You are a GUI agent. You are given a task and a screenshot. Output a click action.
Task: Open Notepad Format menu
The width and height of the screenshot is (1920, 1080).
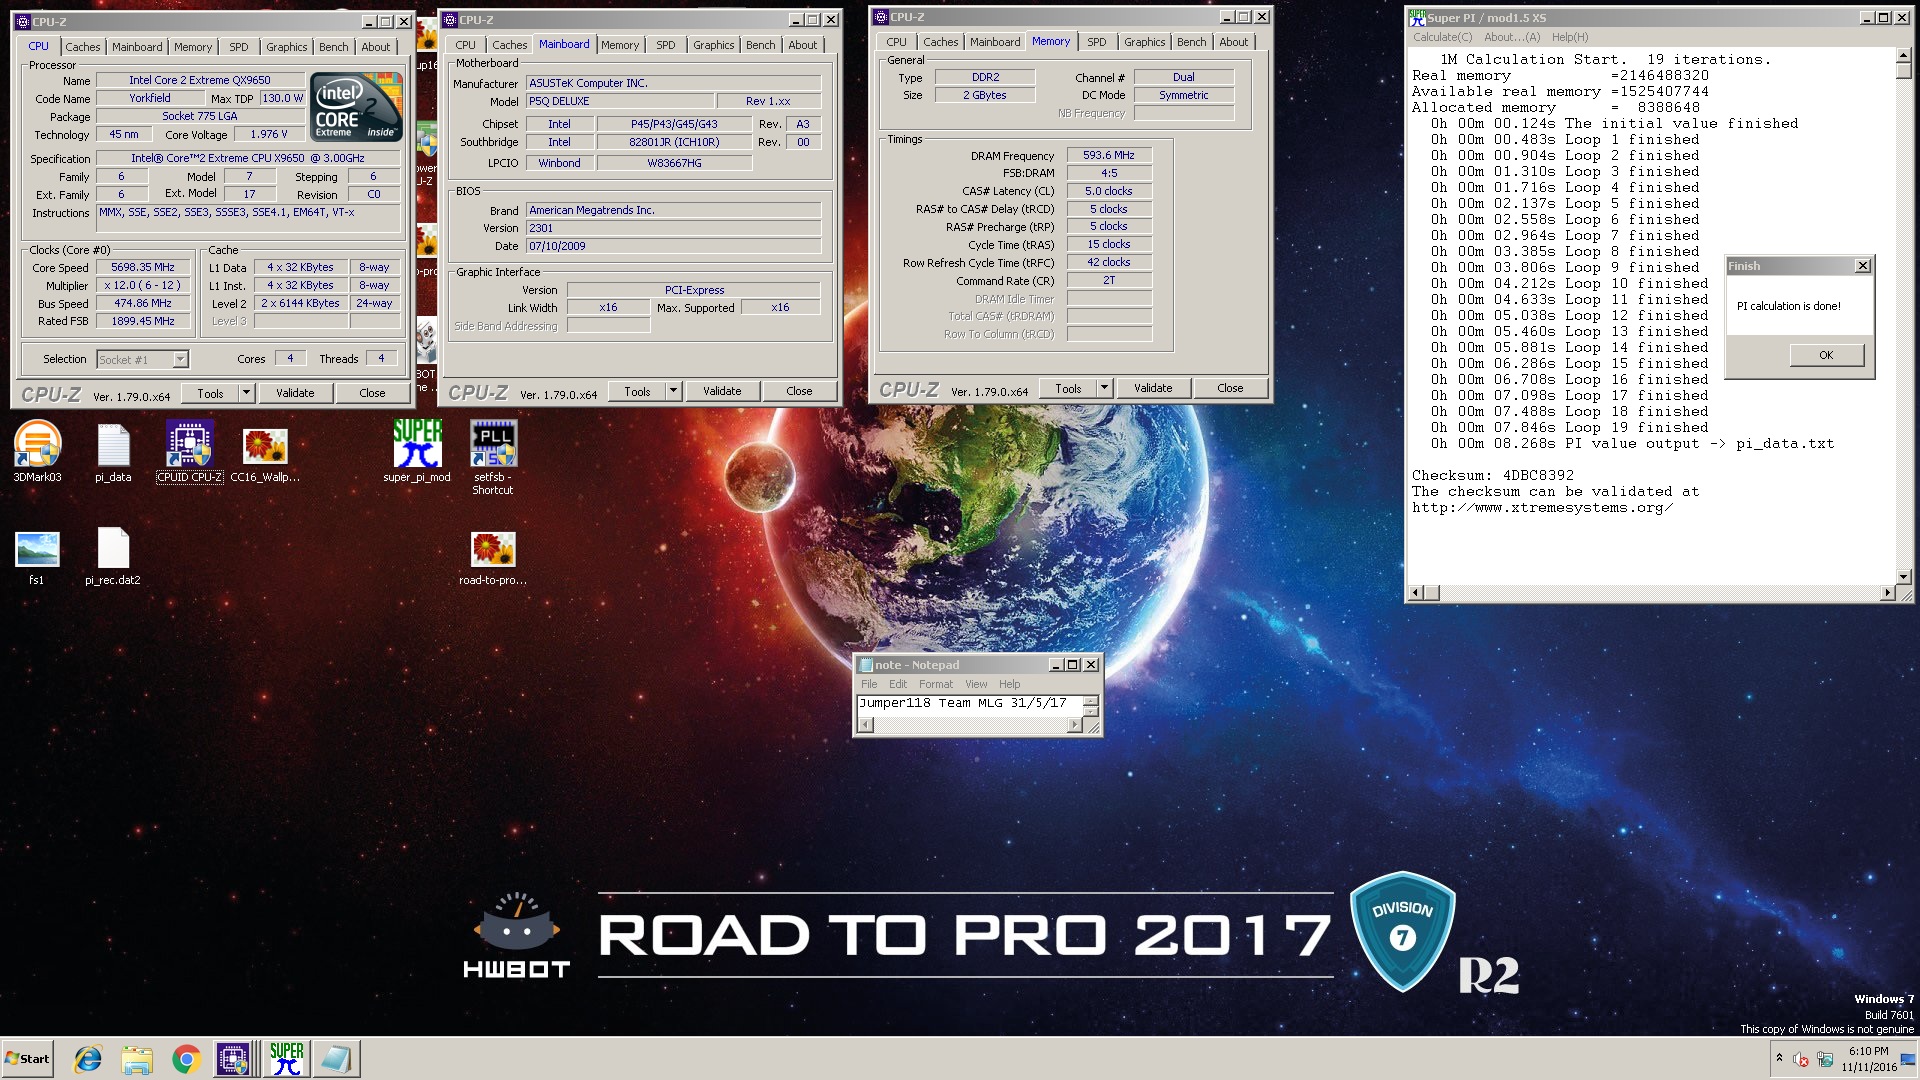click(x=936, y=684)
